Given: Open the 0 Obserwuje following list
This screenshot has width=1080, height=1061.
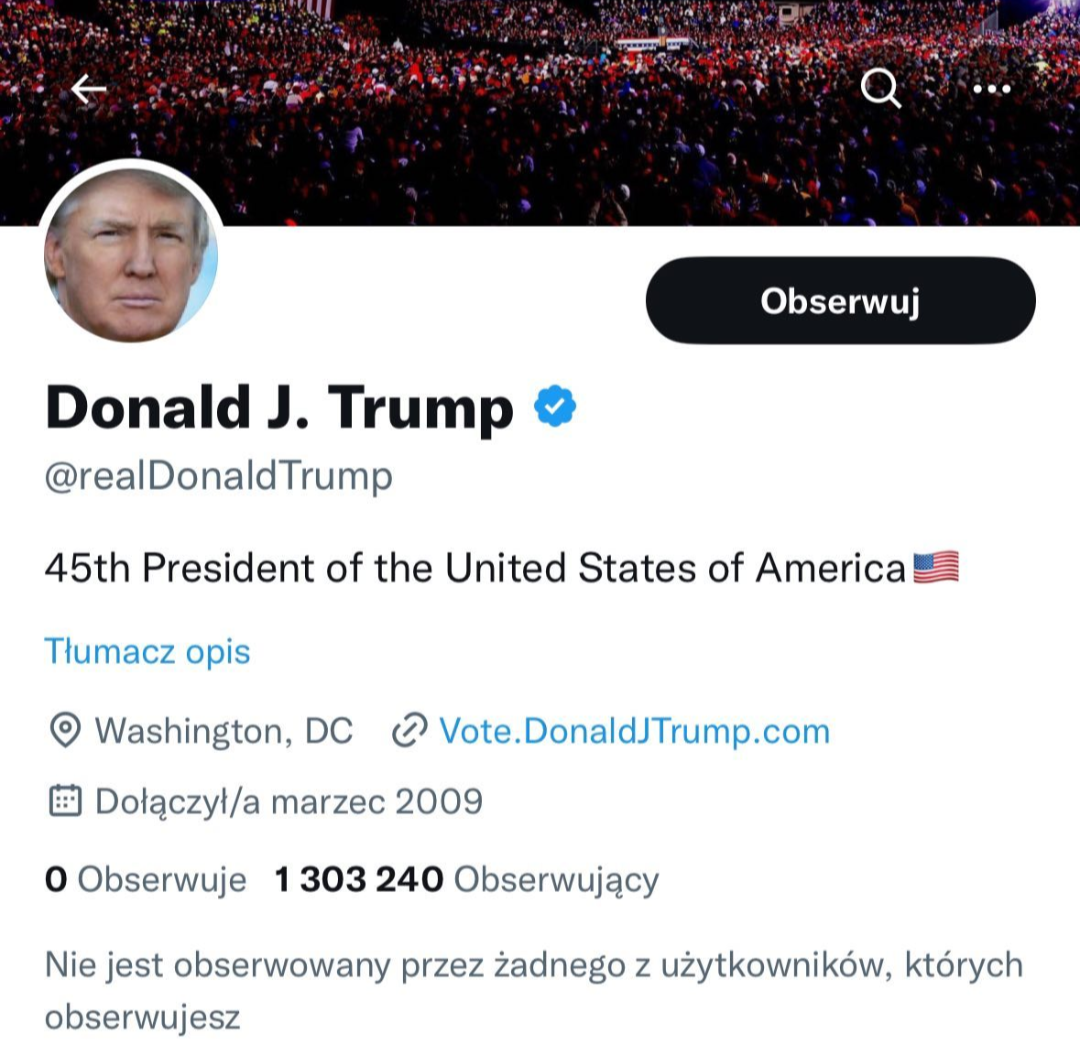Looking at the screenshot, I should pos(146,880).
